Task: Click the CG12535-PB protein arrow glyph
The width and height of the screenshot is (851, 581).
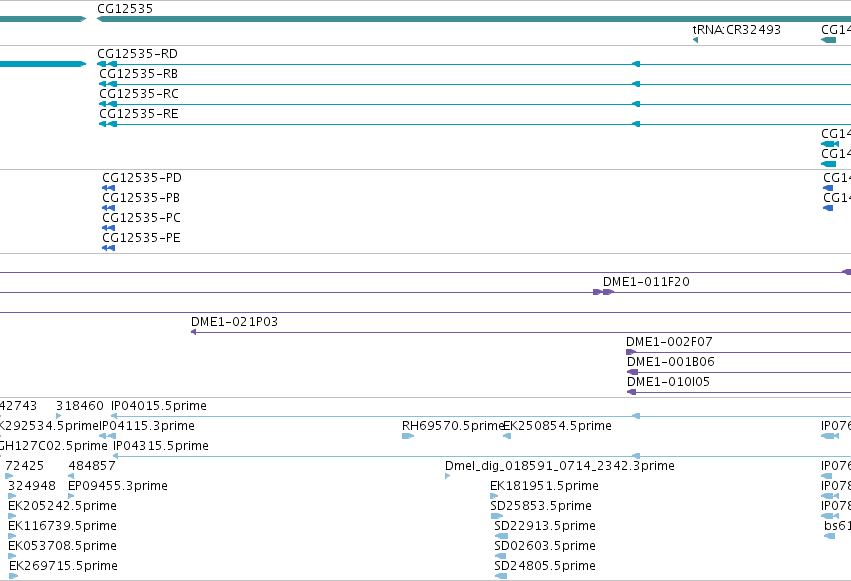Action: pyautogui.click(x=109, y=208)
